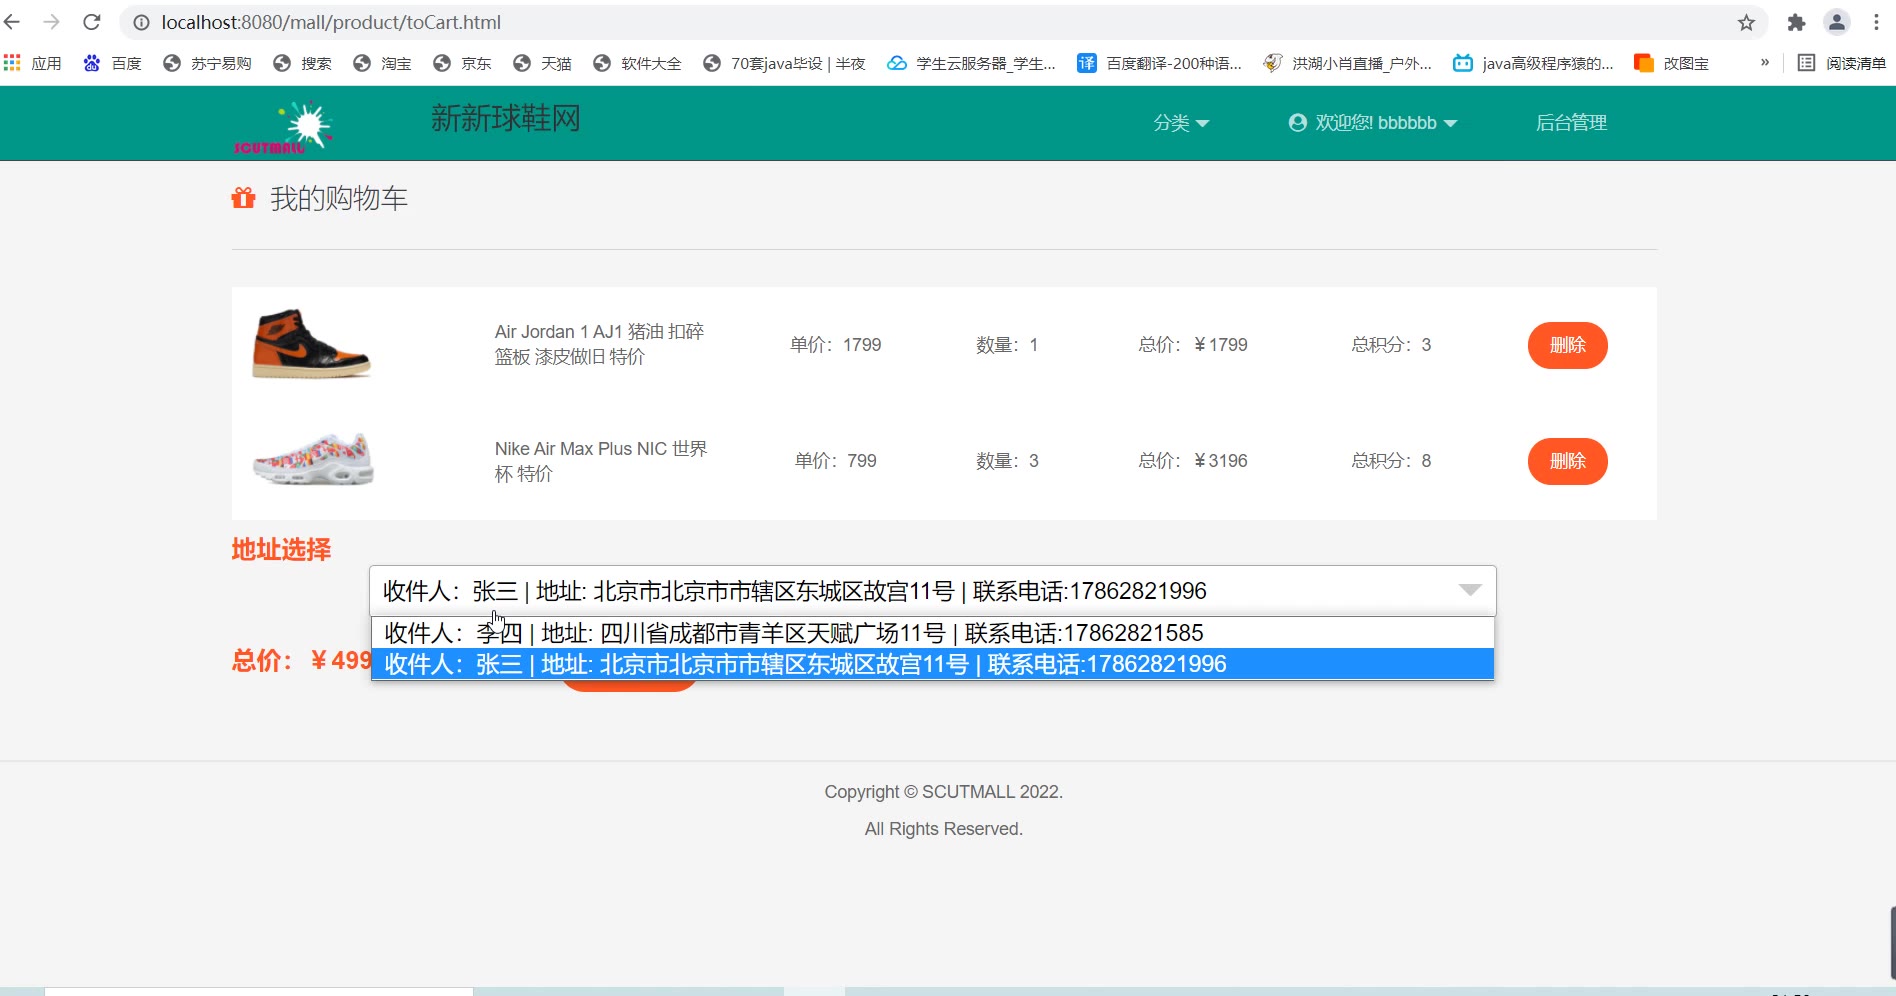This screenshot has width=1896, height=996.
Task: Click the 总积分: 8 text
Action: point(1391,461)
